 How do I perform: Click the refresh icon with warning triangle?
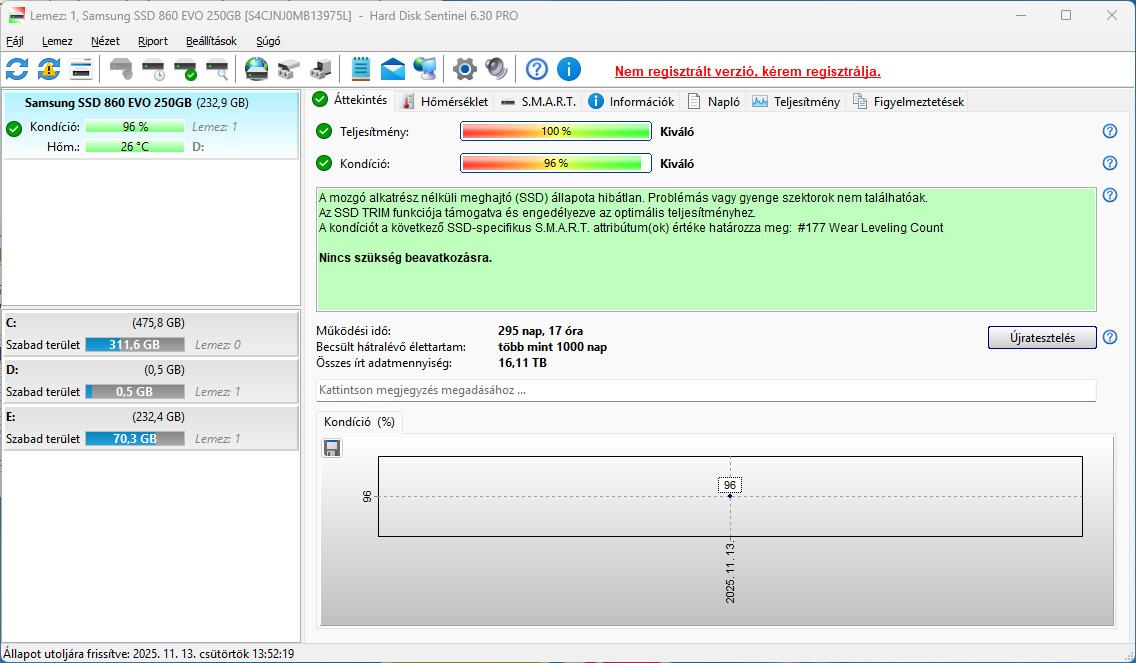pyautogui.click(x=49, y=70)
